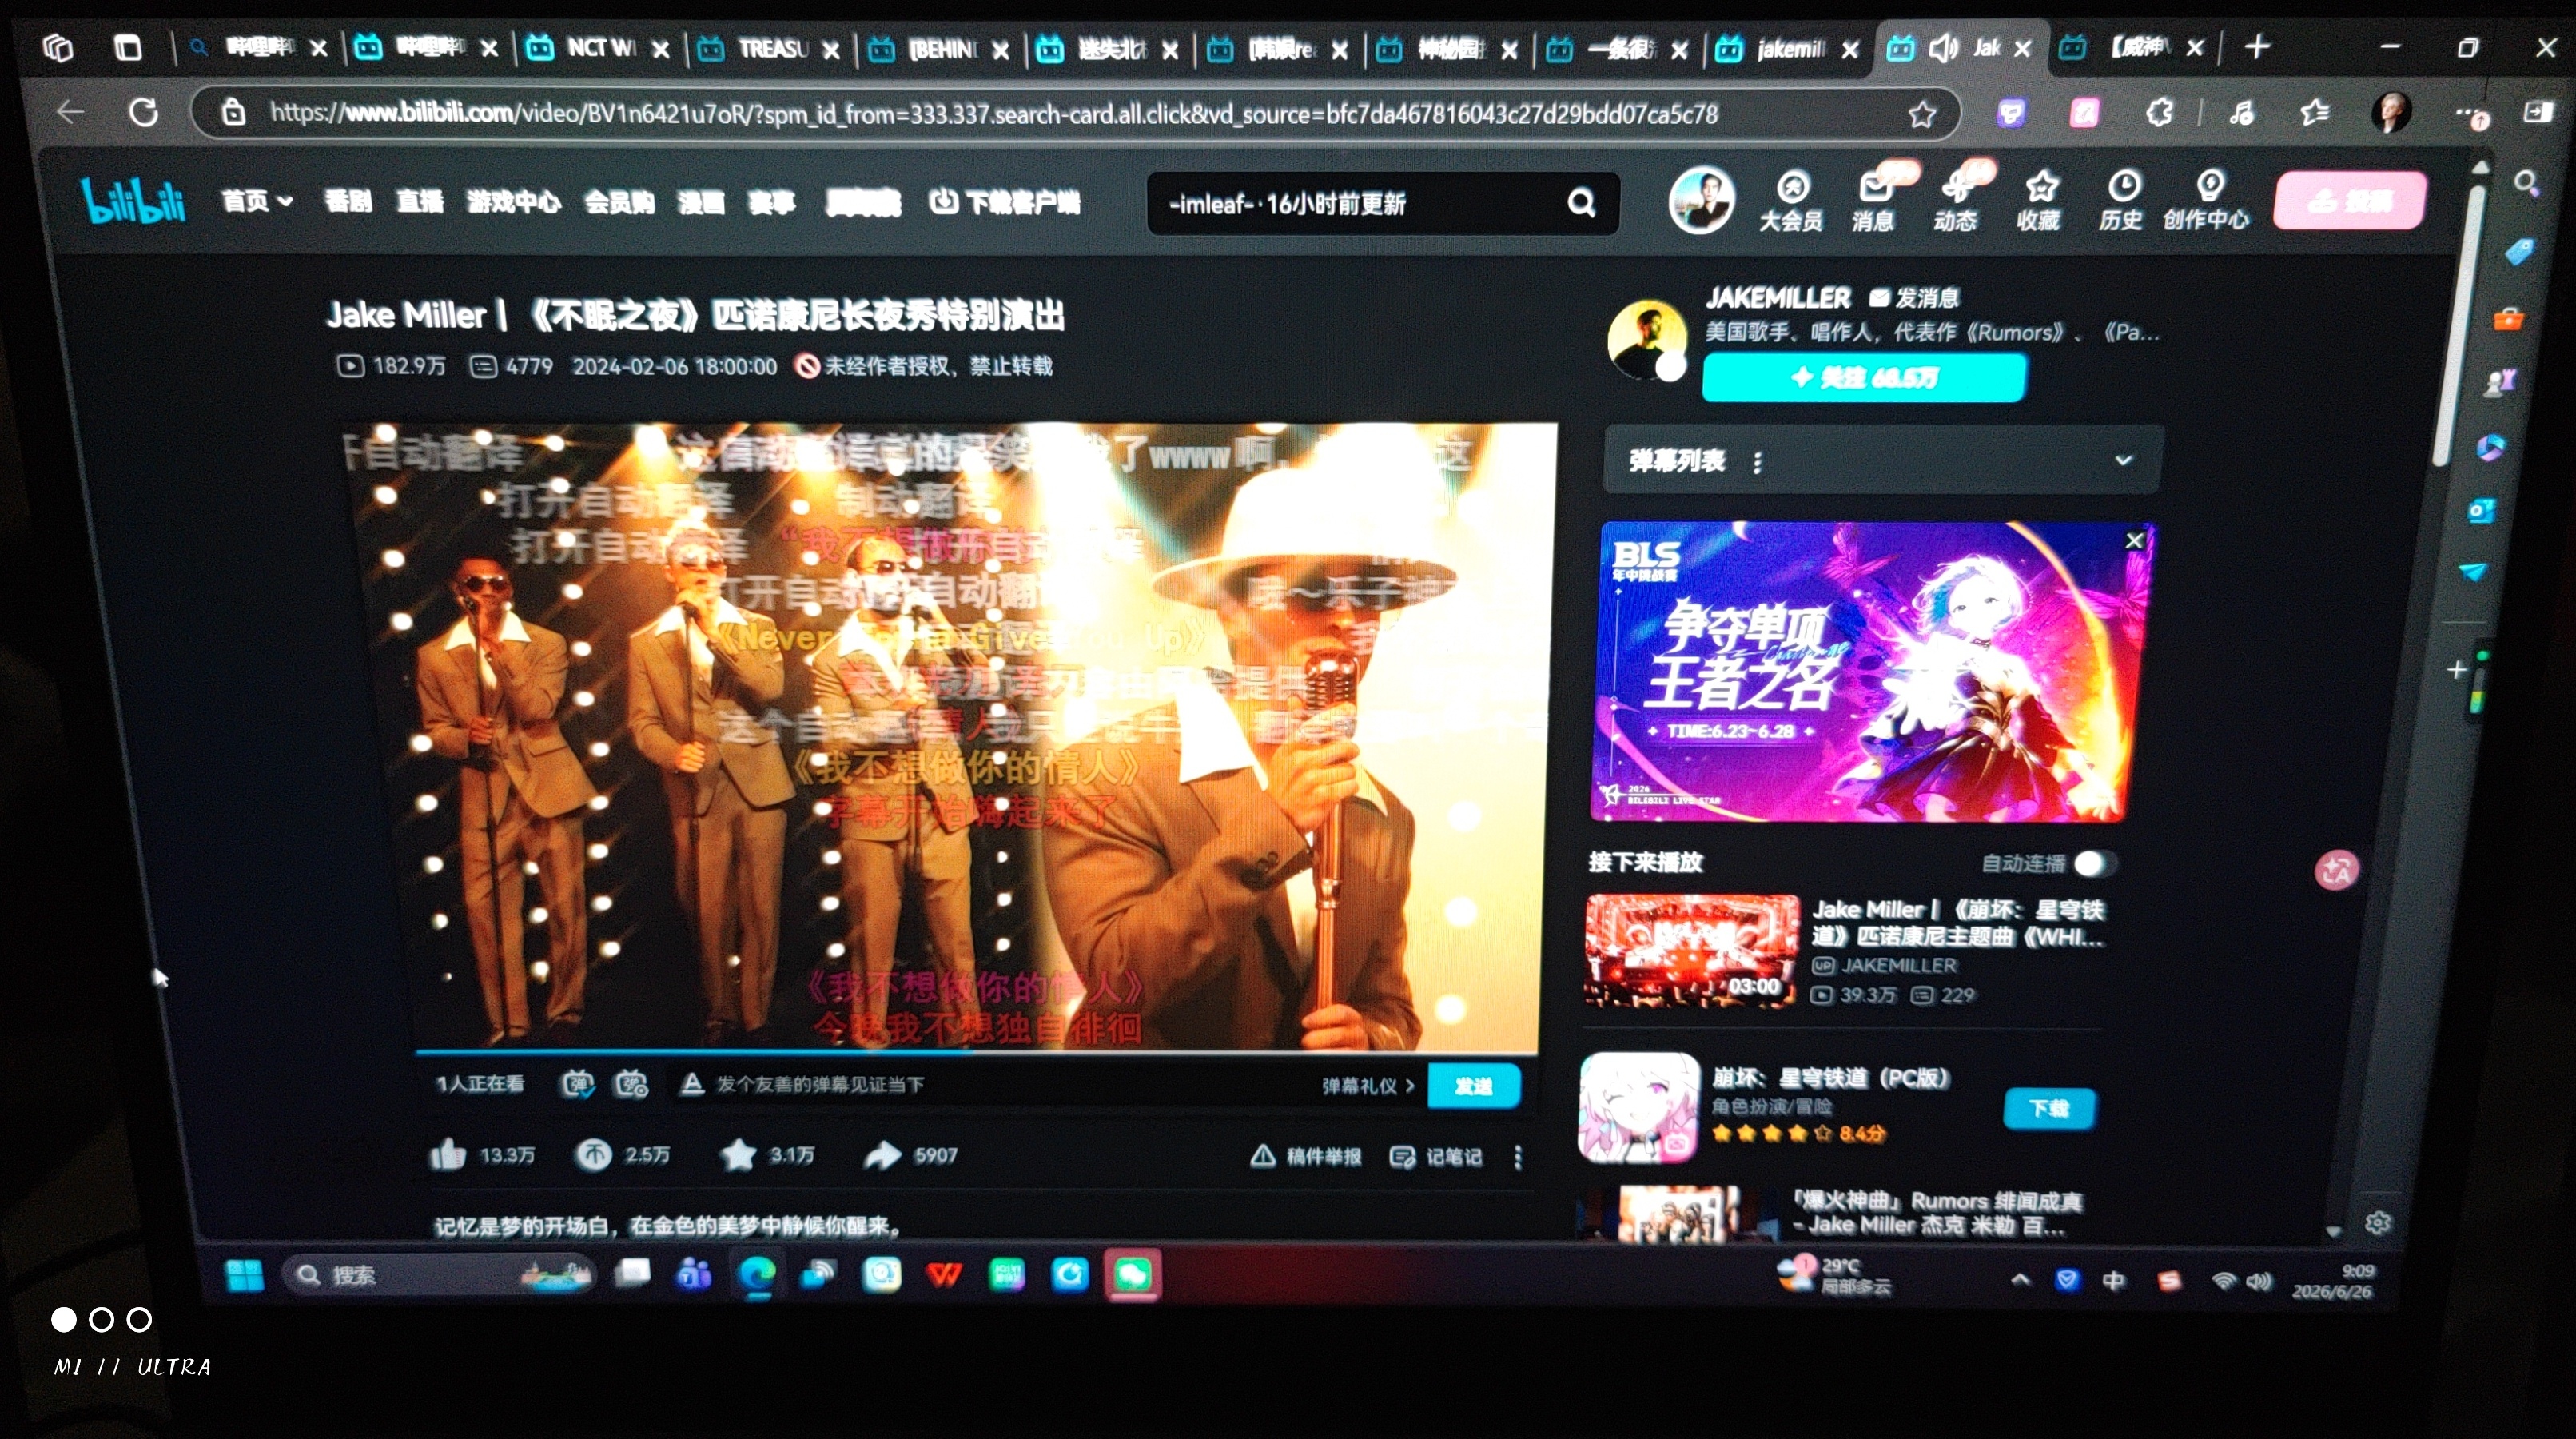Select 漫画 in the bilibili navigation

point(700,202)
